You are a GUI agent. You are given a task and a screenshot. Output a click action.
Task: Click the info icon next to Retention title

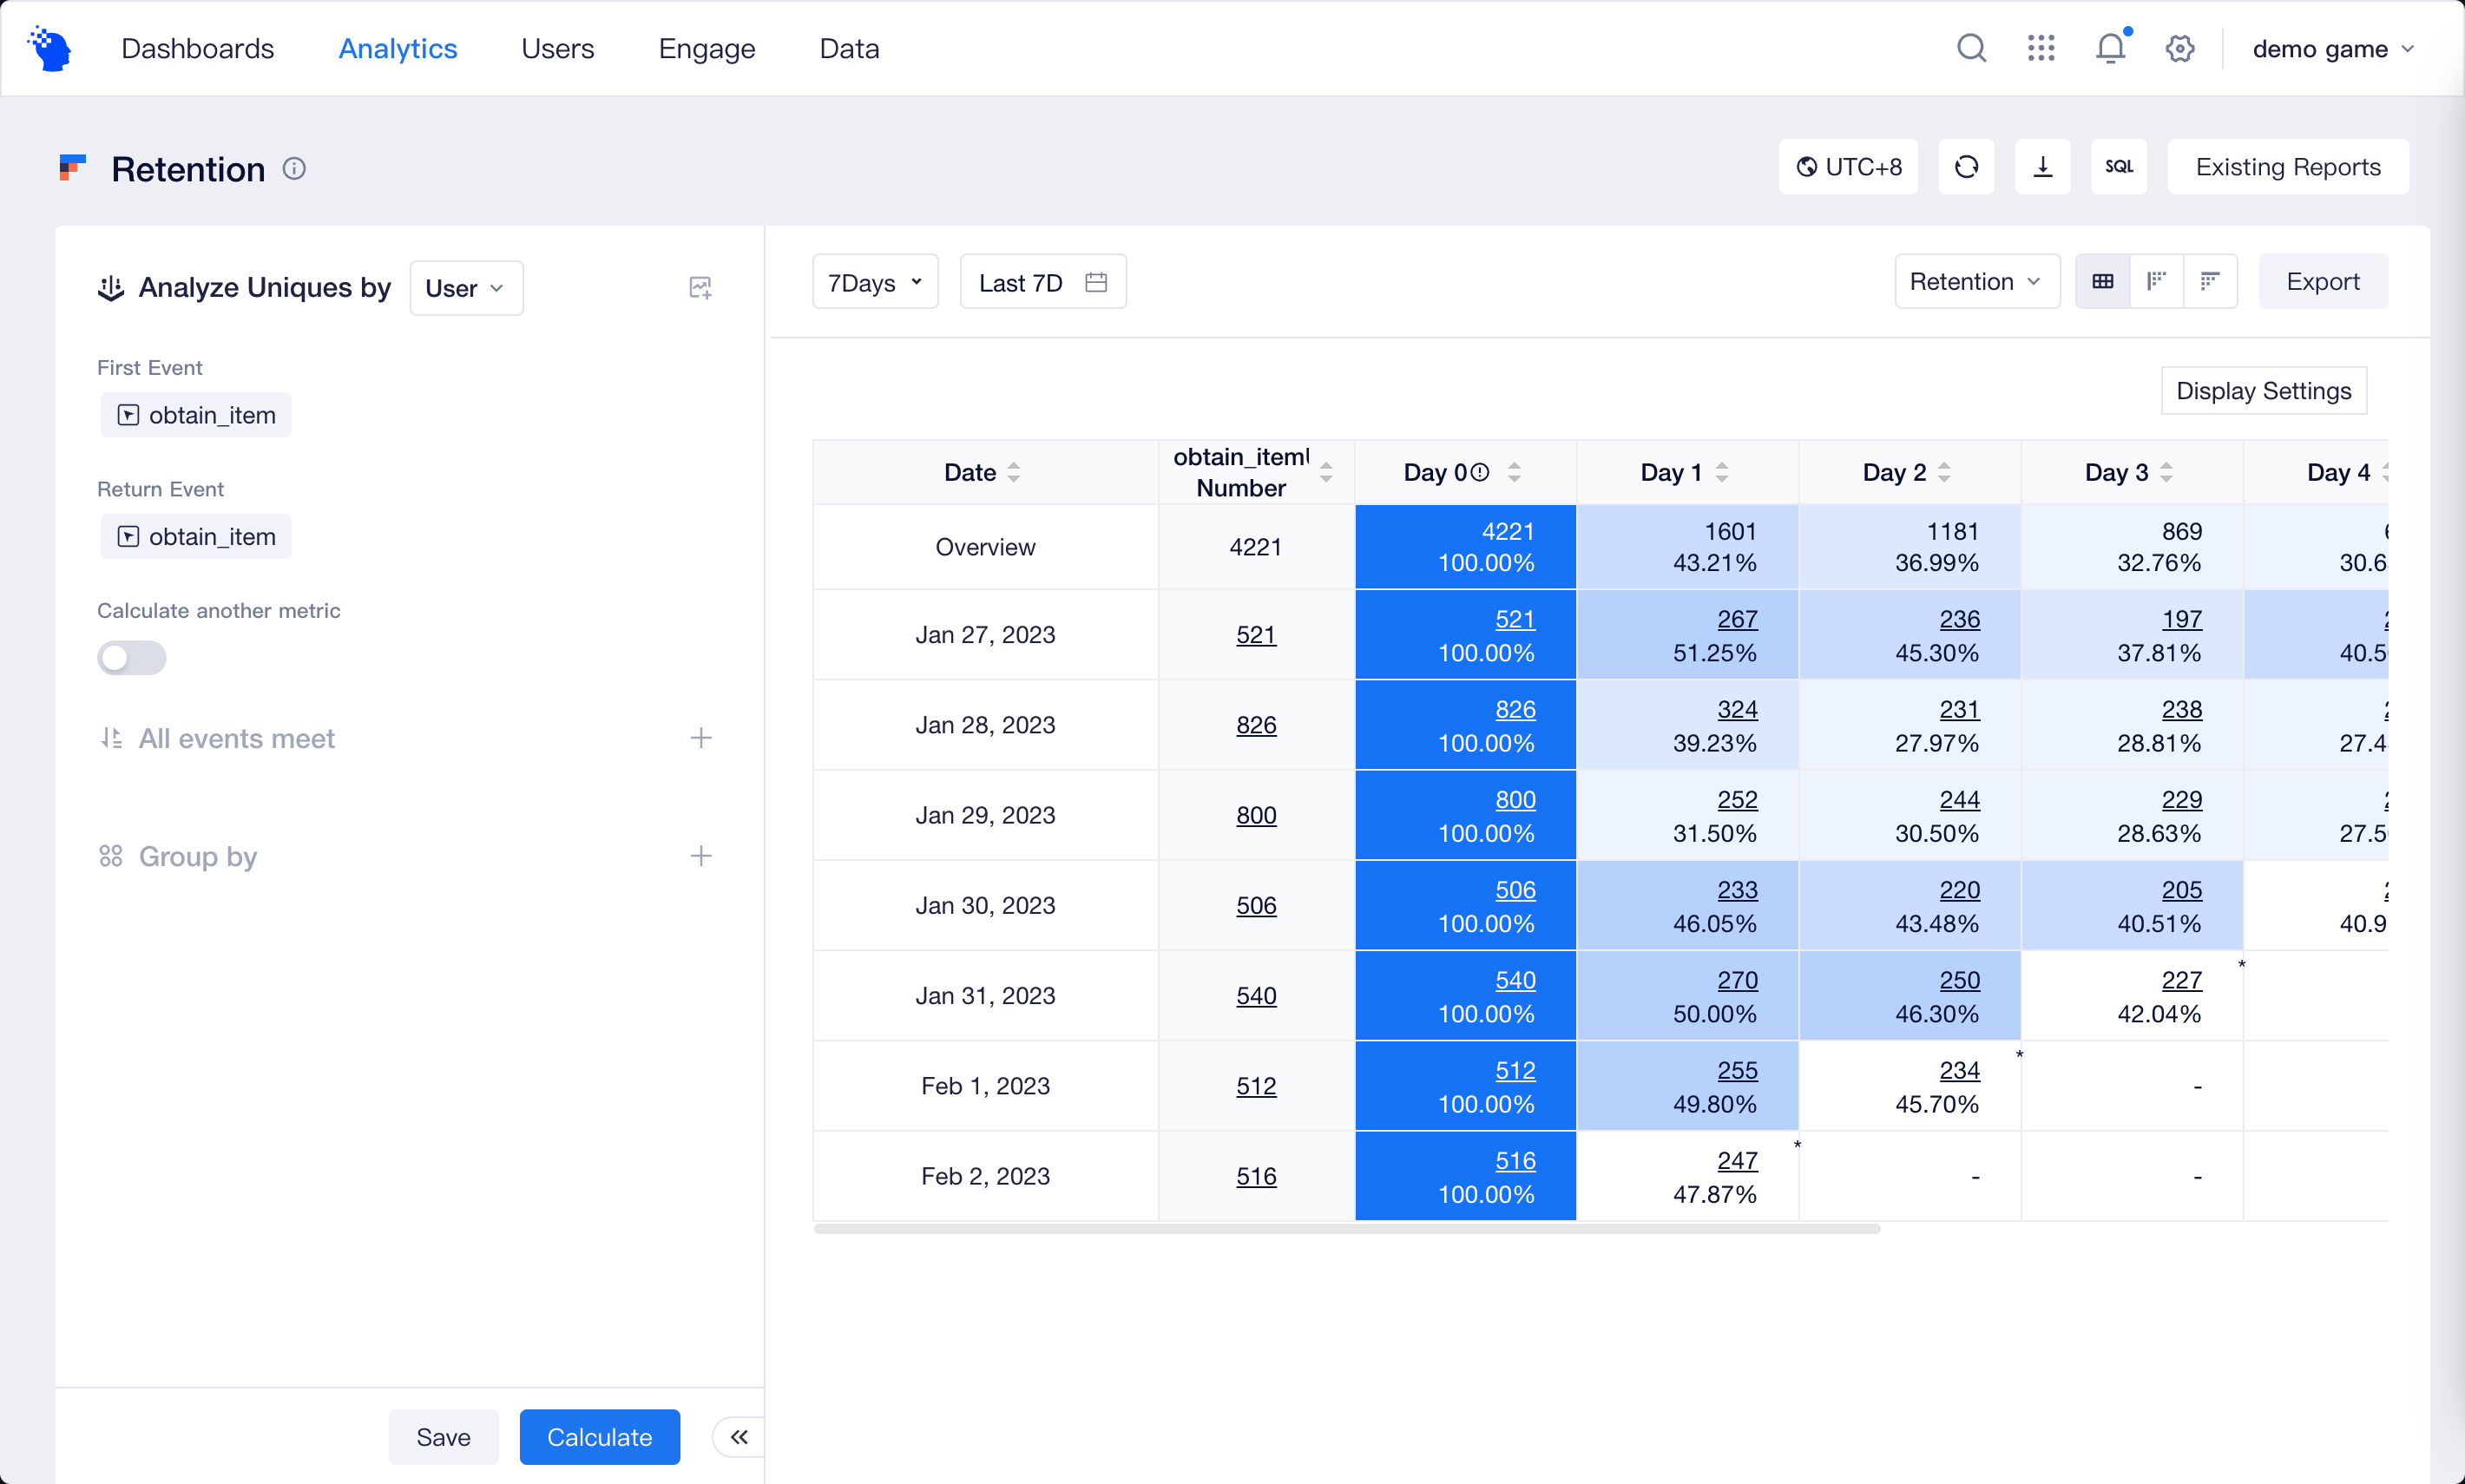[x=293, y=168]
